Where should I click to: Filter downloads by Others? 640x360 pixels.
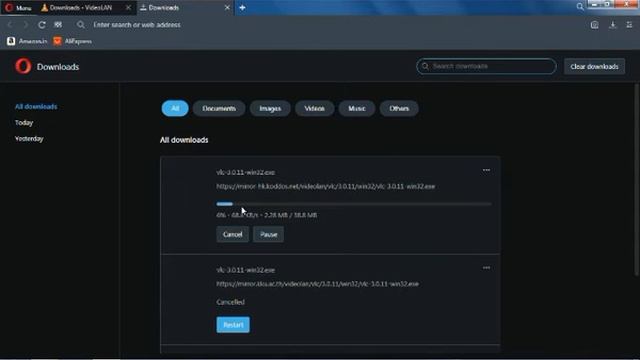point(399,109)
